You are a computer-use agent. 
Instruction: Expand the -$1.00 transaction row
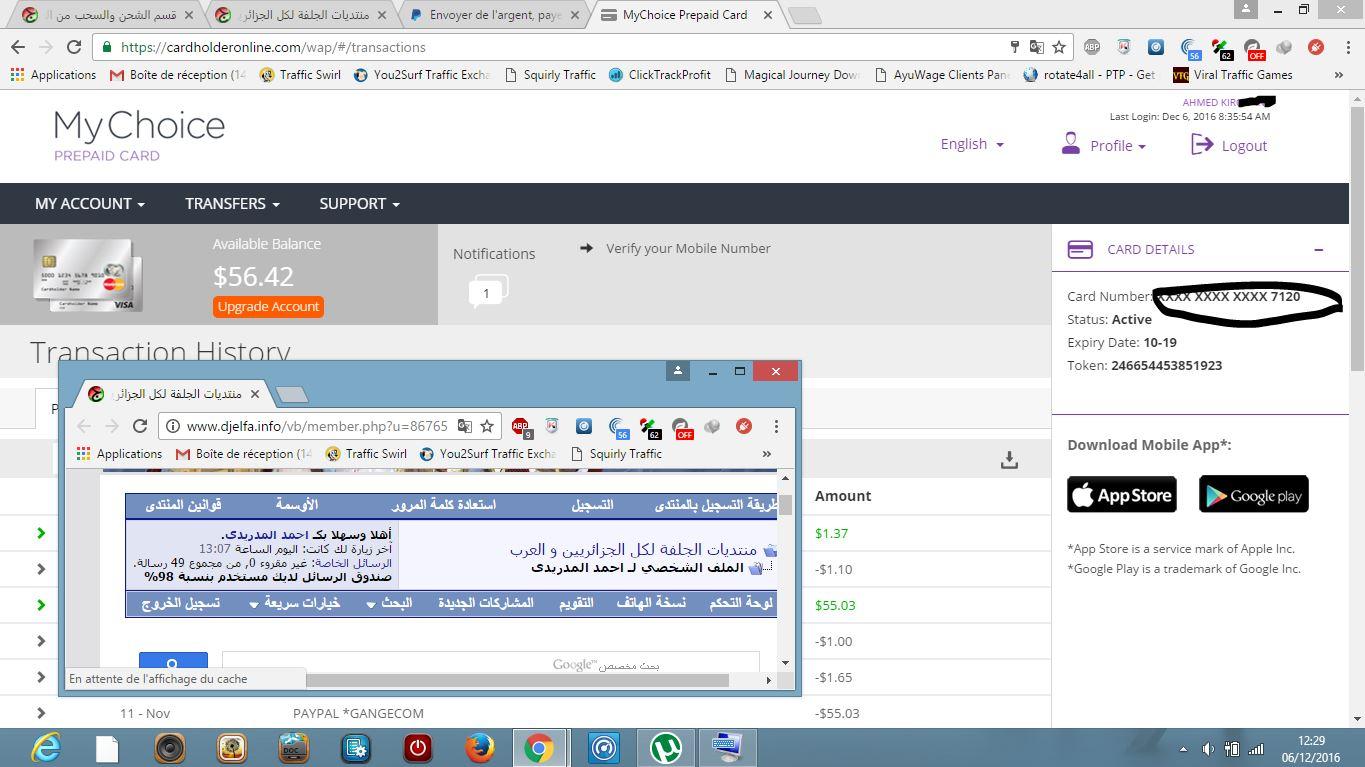(41, 641)
